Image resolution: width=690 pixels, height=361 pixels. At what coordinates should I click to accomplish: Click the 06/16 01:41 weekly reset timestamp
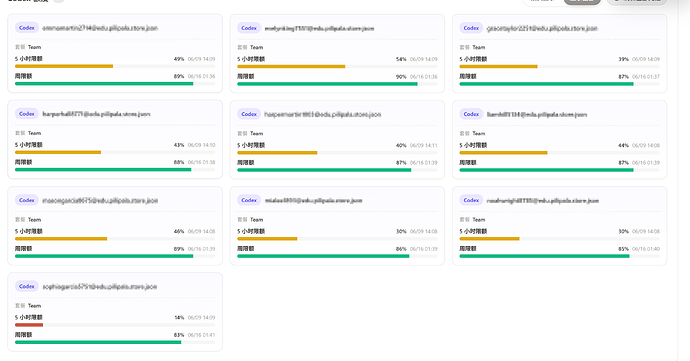point(202,335)
